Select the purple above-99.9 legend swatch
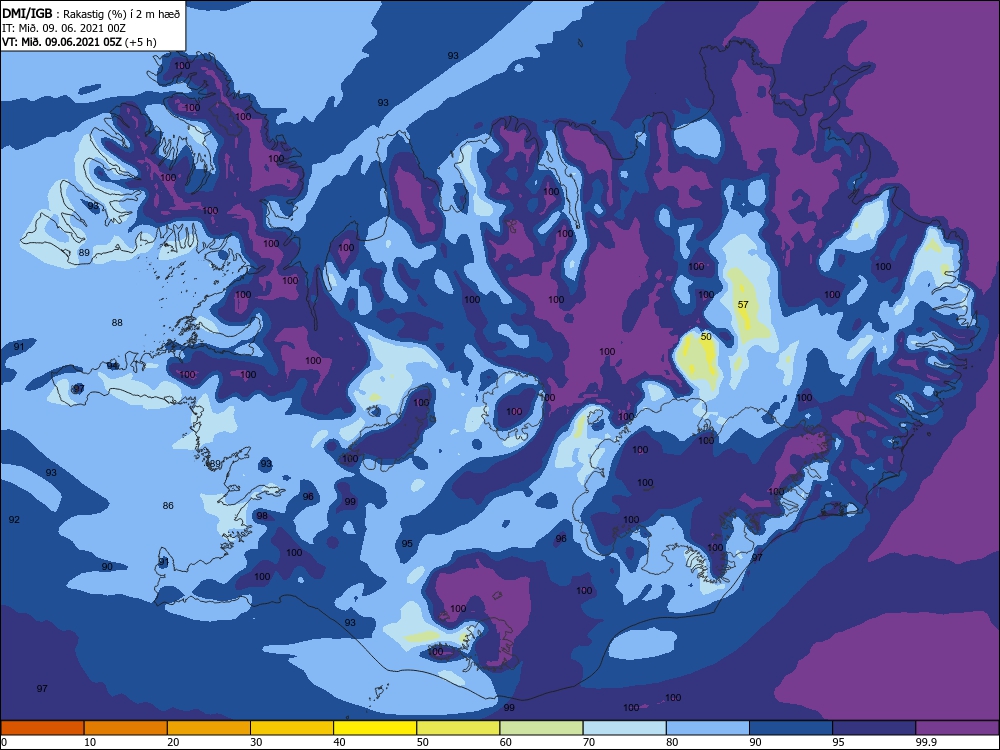This screenshot has height=750, width=1000. click(957, 728)
